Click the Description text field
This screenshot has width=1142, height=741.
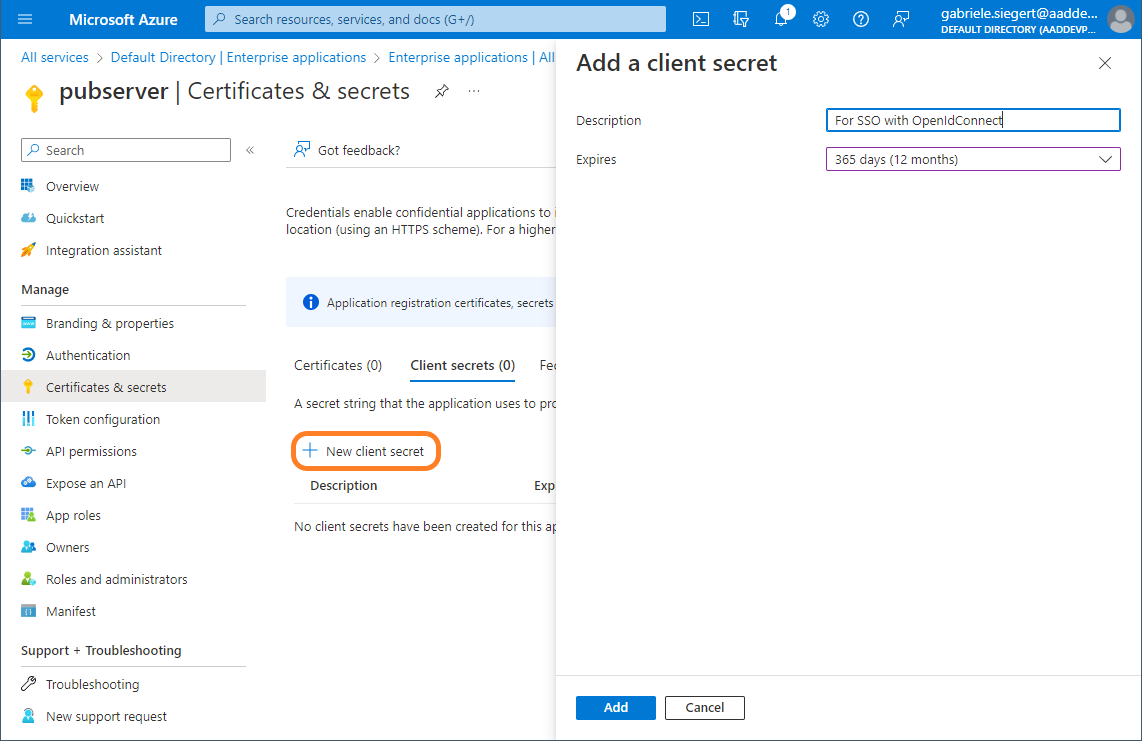[x=972, y=120]
